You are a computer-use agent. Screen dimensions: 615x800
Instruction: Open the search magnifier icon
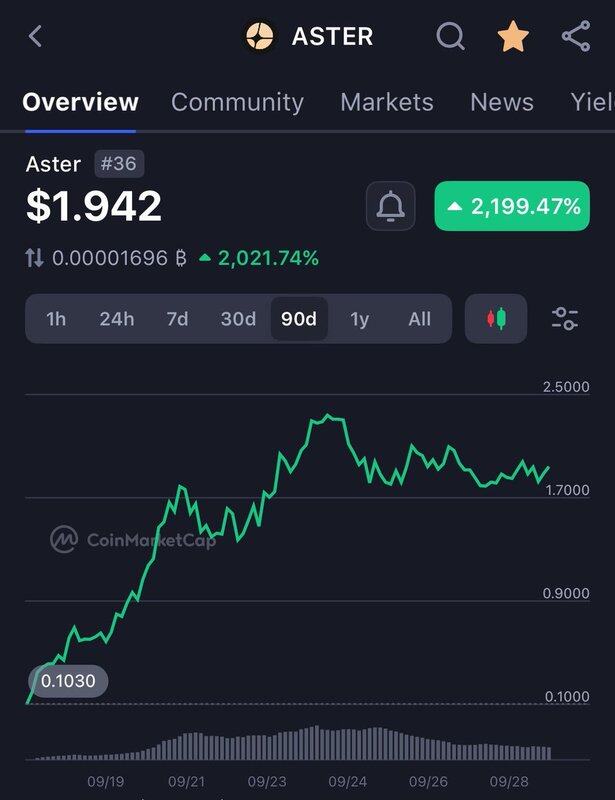[x=451, y=37]
